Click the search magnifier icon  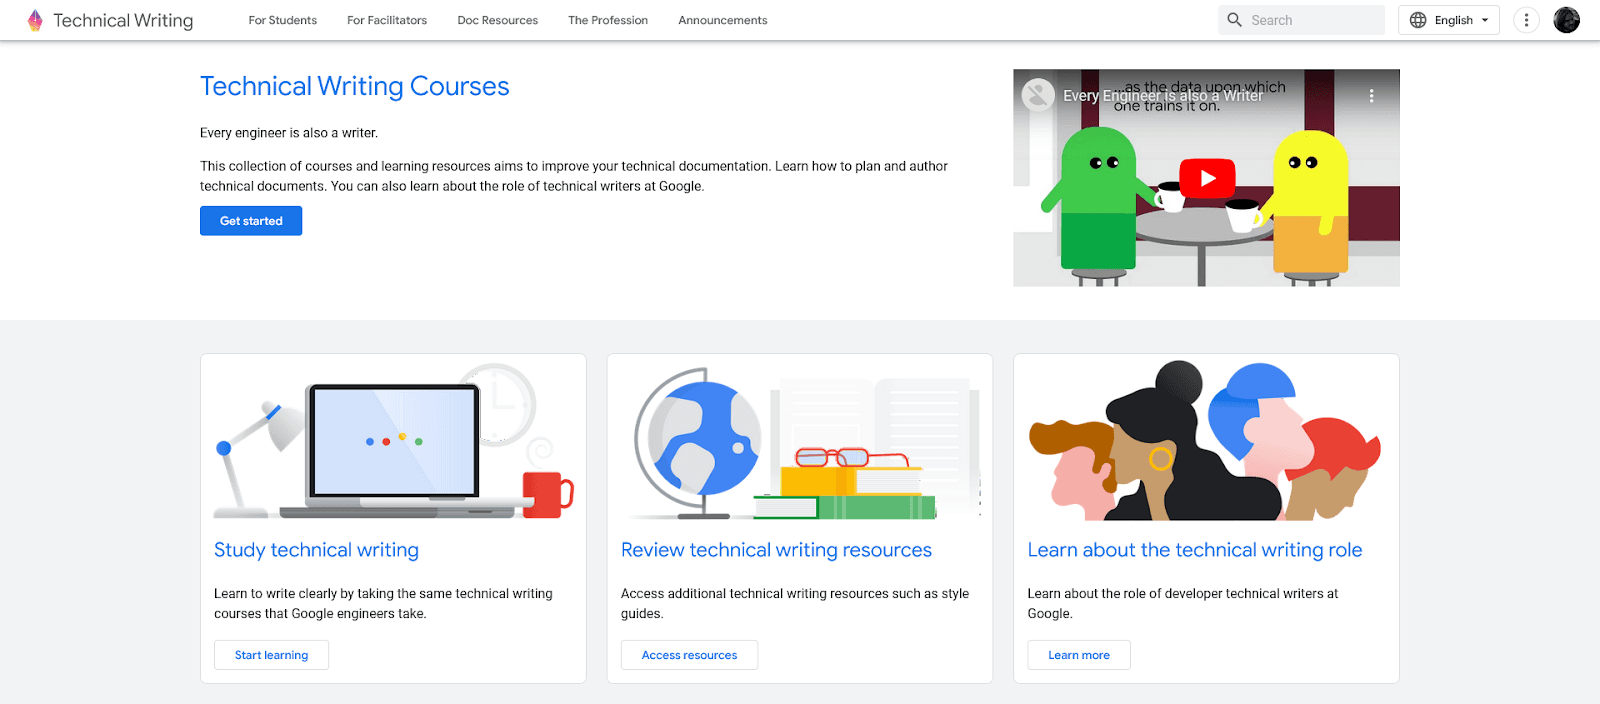click(x=1235, y=20)
